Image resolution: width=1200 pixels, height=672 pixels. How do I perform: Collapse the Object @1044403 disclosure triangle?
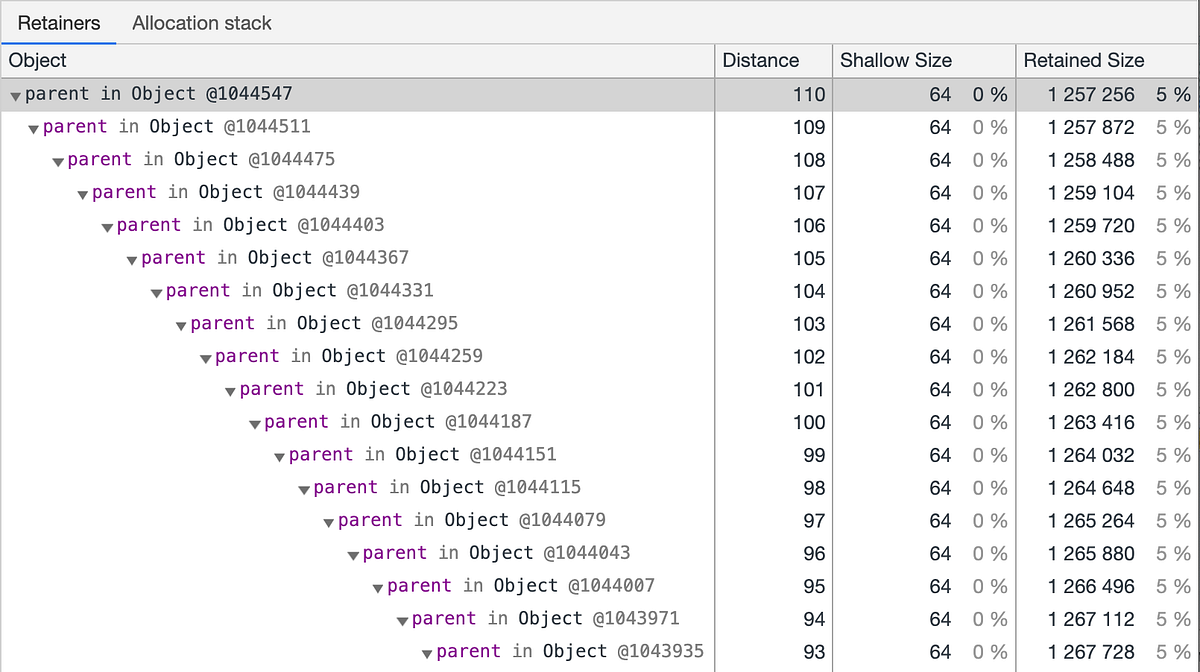(107, 228)
